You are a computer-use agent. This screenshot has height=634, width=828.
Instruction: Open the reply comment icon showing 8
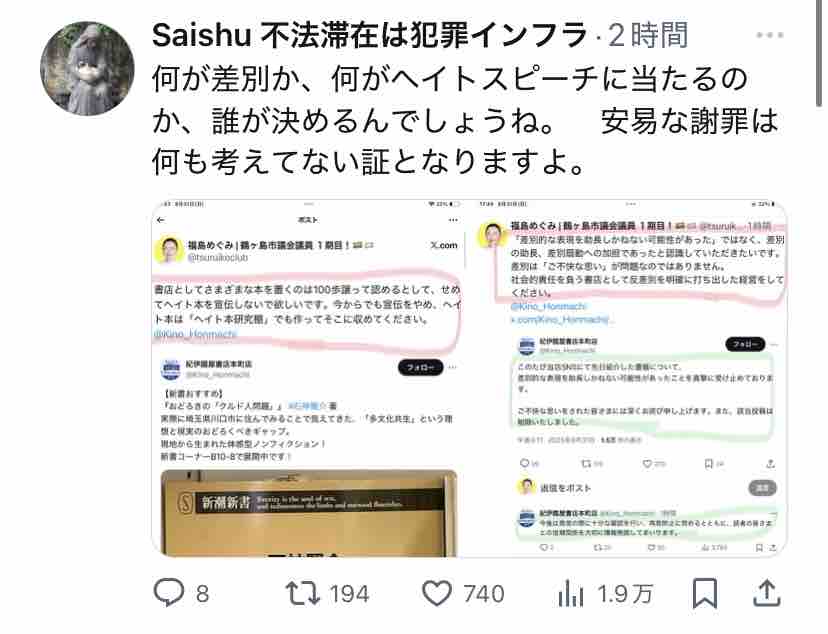(168, 593)
